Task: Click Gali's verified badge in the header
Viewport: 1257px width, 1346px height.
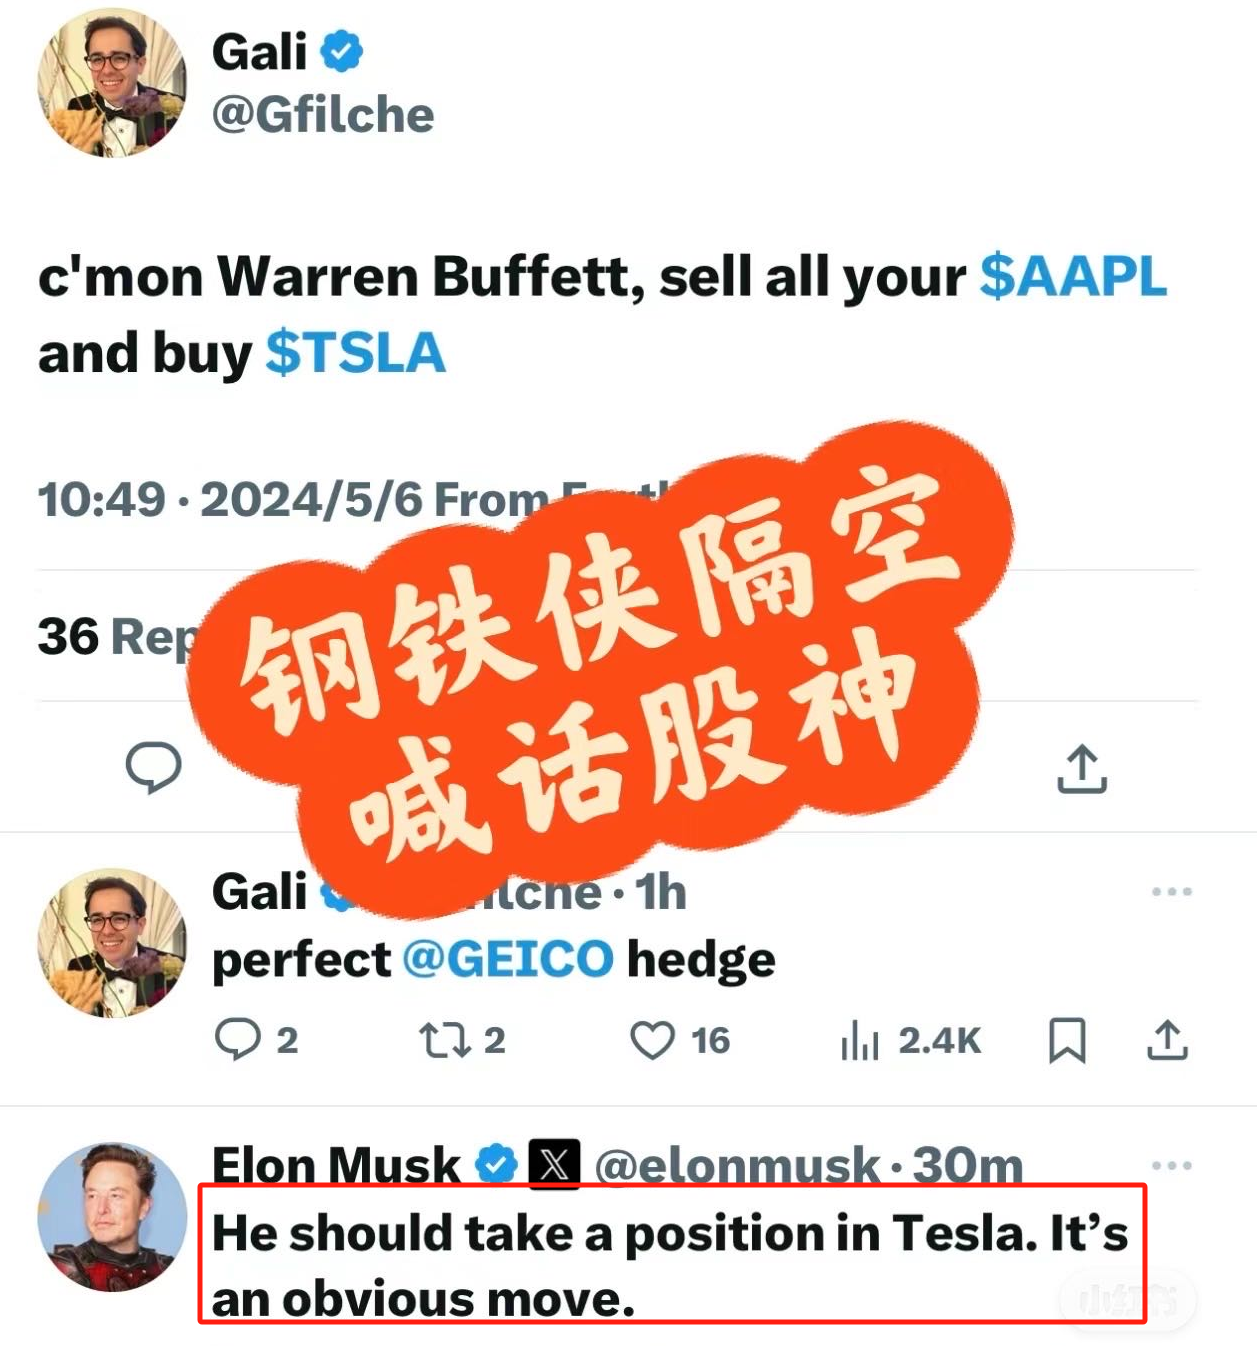Action: pyautogui.click(x=341, y=51)
